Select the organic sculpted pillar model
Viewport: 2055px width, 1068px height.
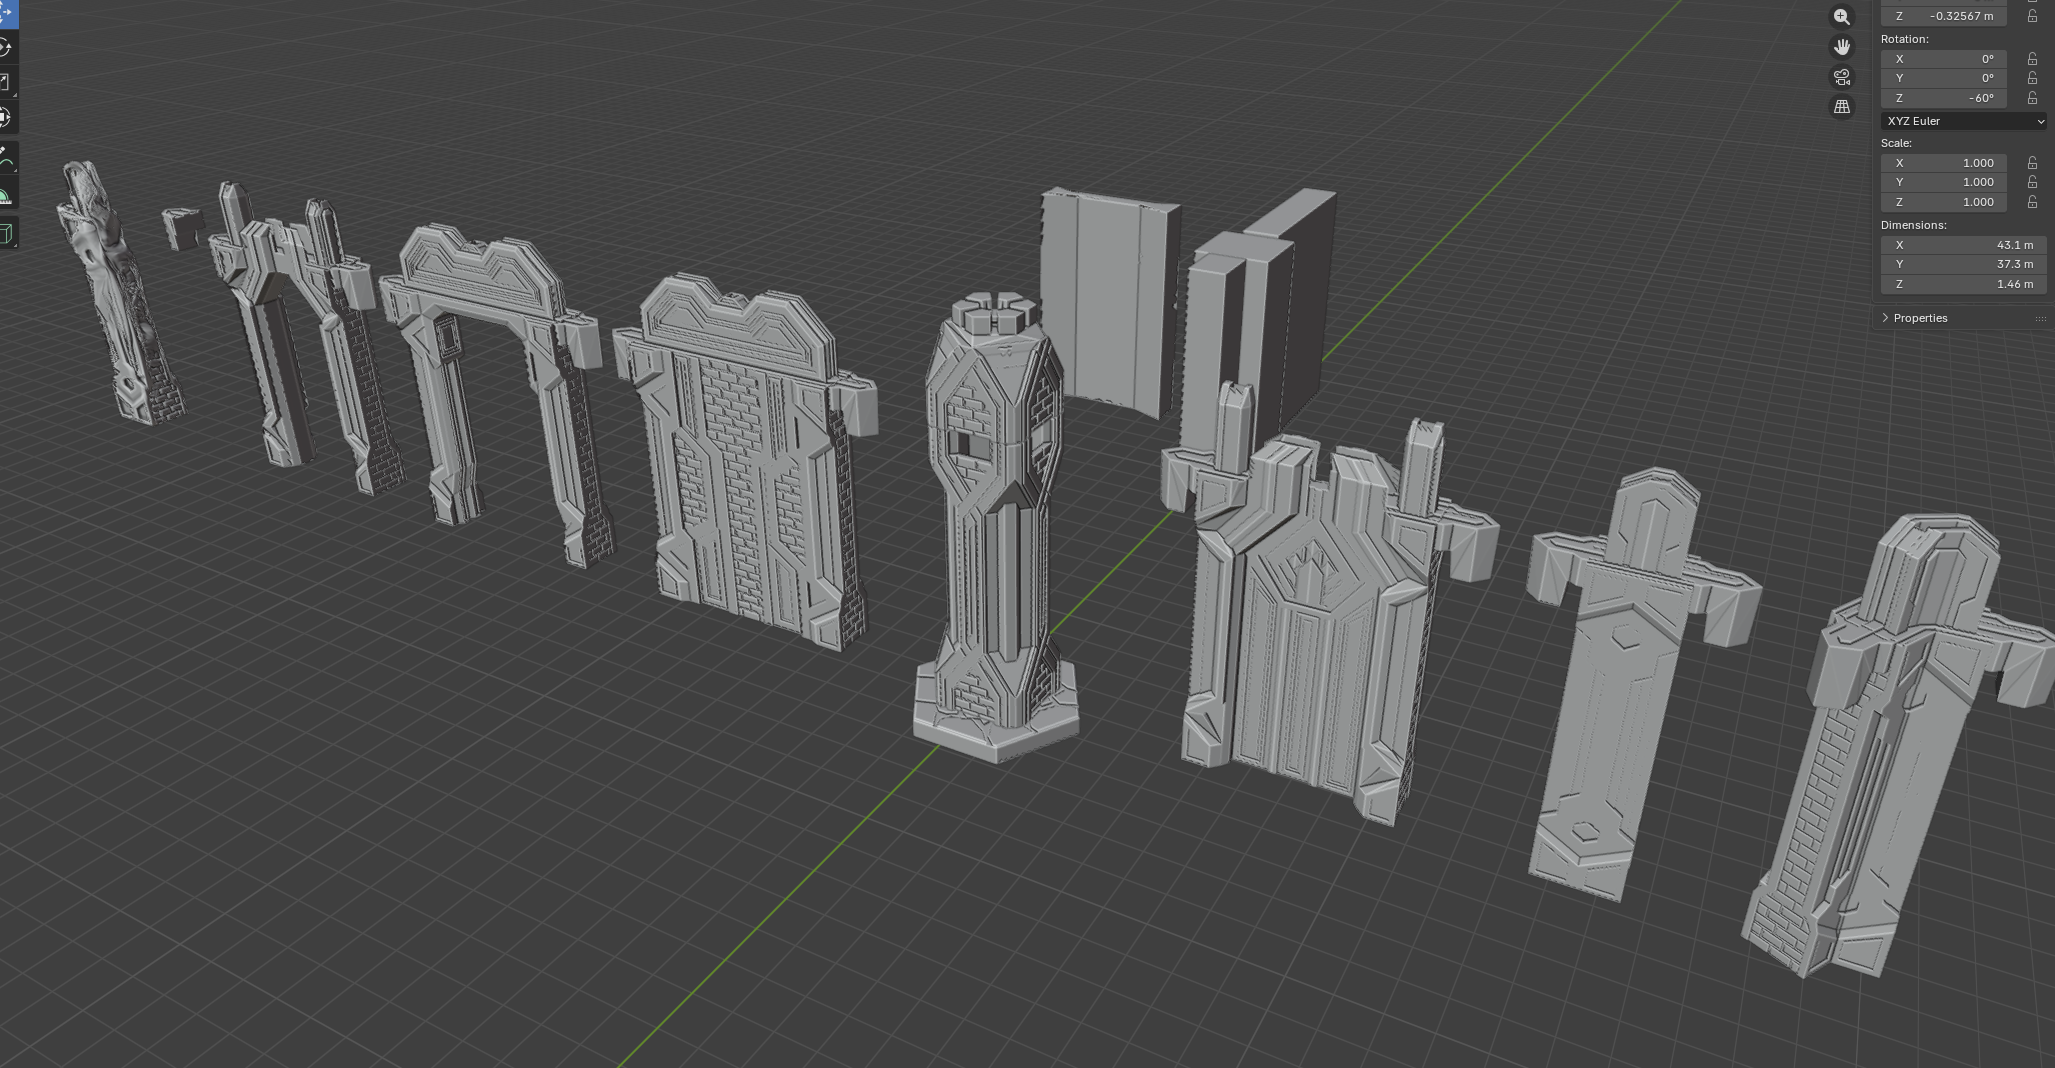pos(119,293)
